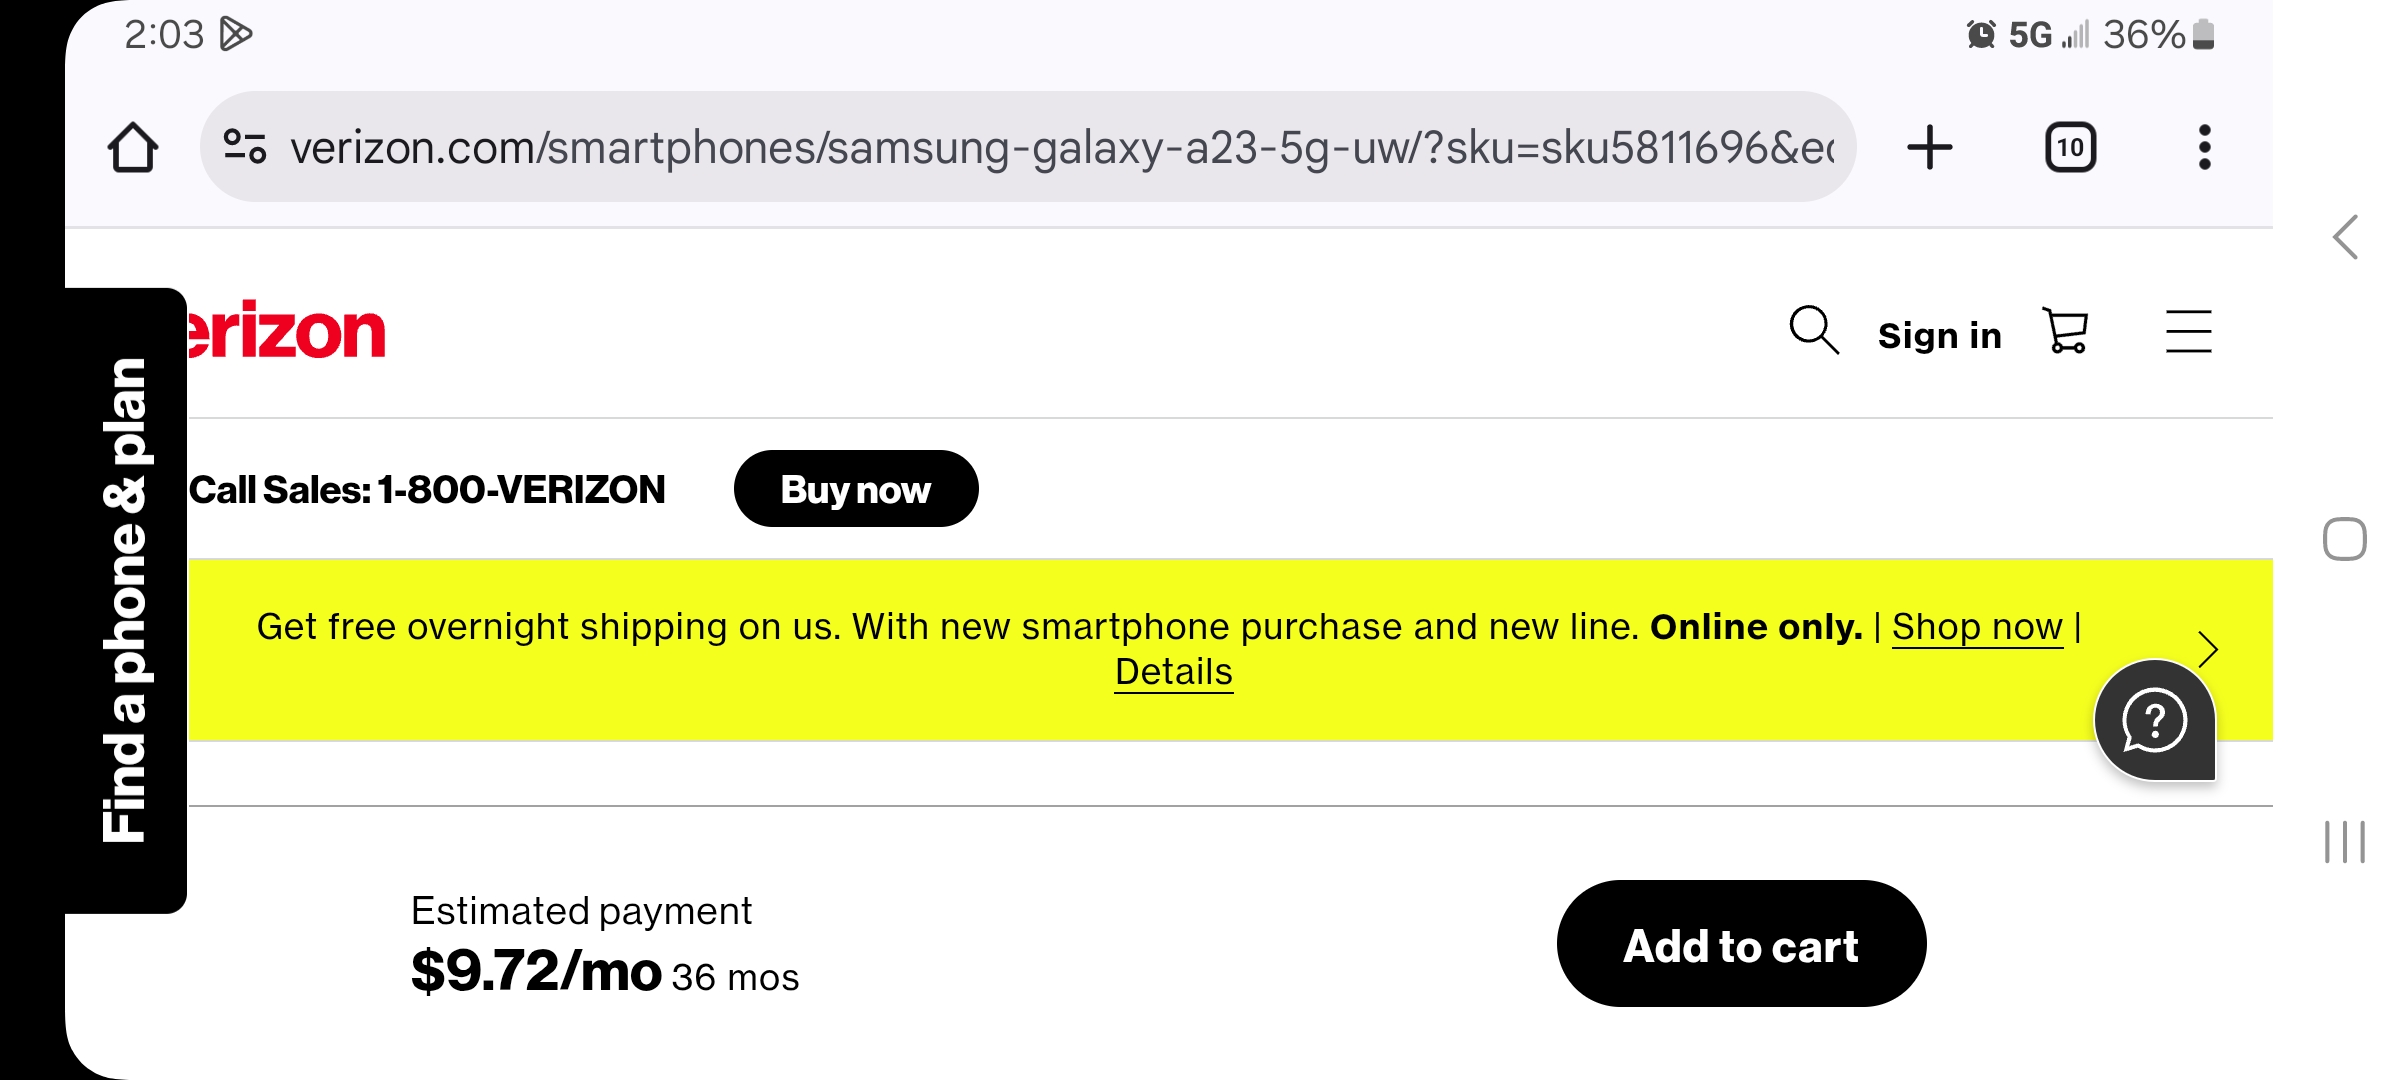Image resolution: width=2408 pixels, height=1080 pixels.
Task: Click the Verizon logo
Action: [286, 331]
